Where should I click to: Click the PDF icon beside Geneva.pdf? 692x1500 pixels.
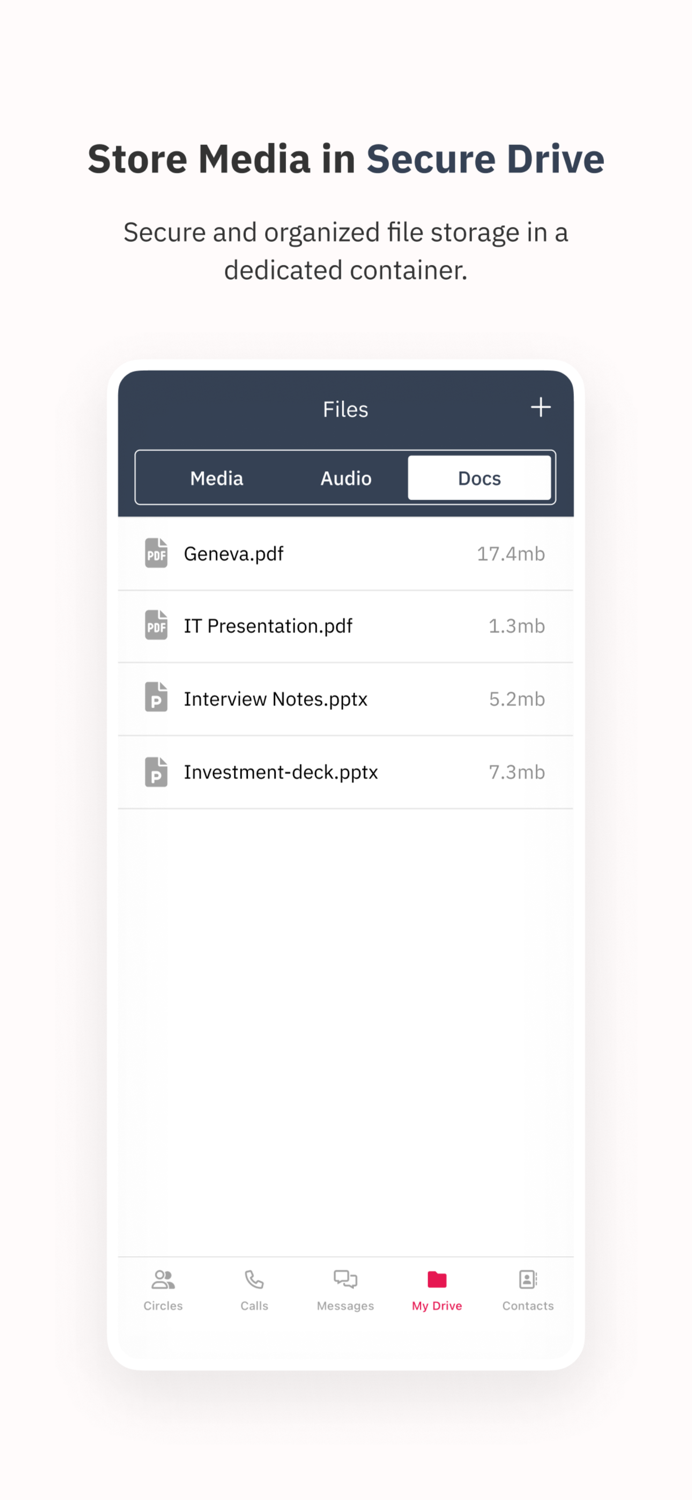[156, 553]
